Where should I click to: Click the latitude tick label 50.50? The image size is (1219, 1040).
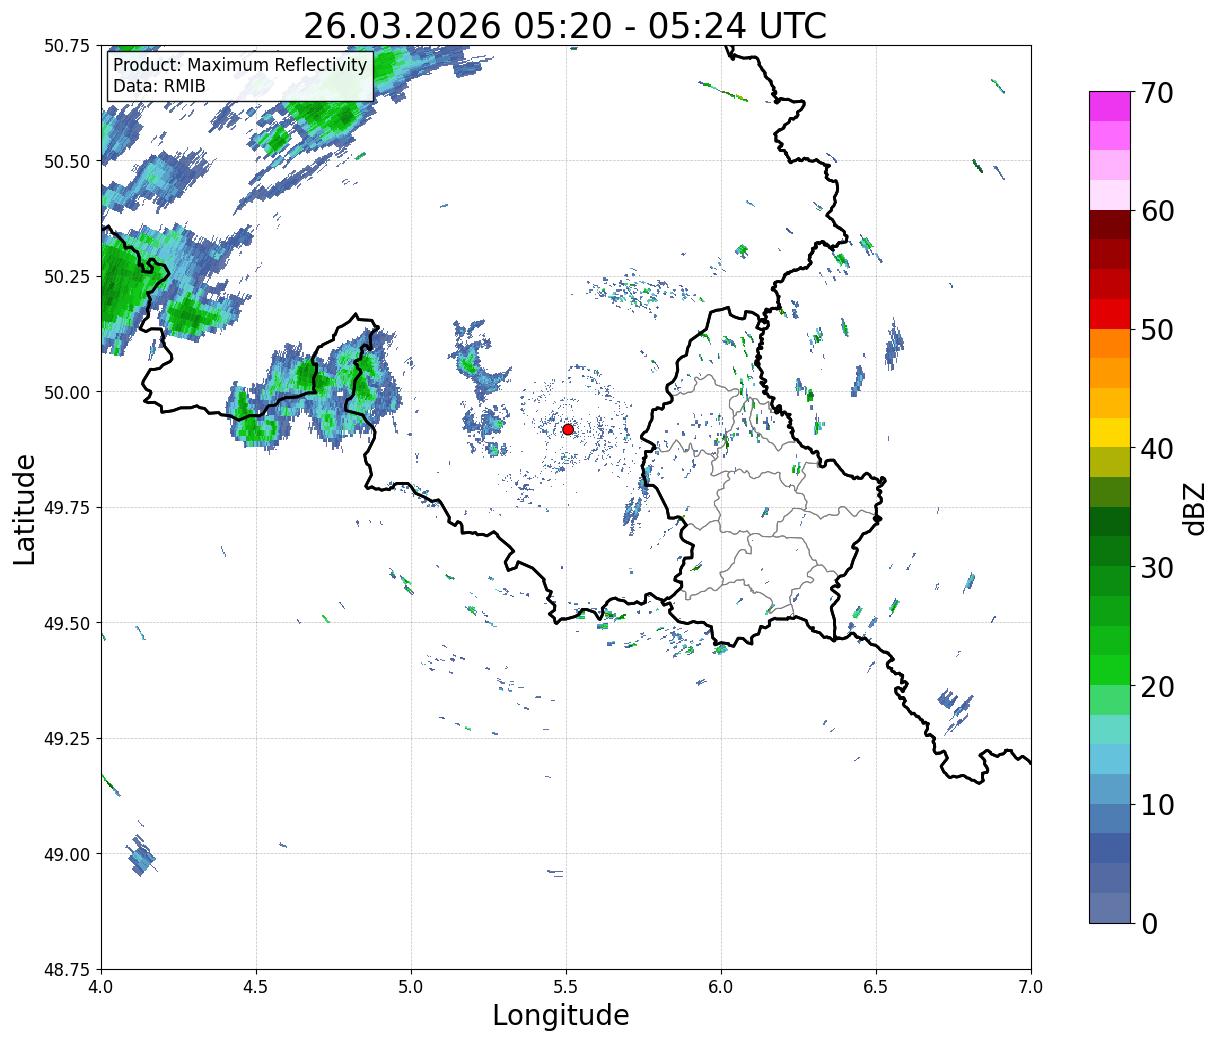coord(67,161)
